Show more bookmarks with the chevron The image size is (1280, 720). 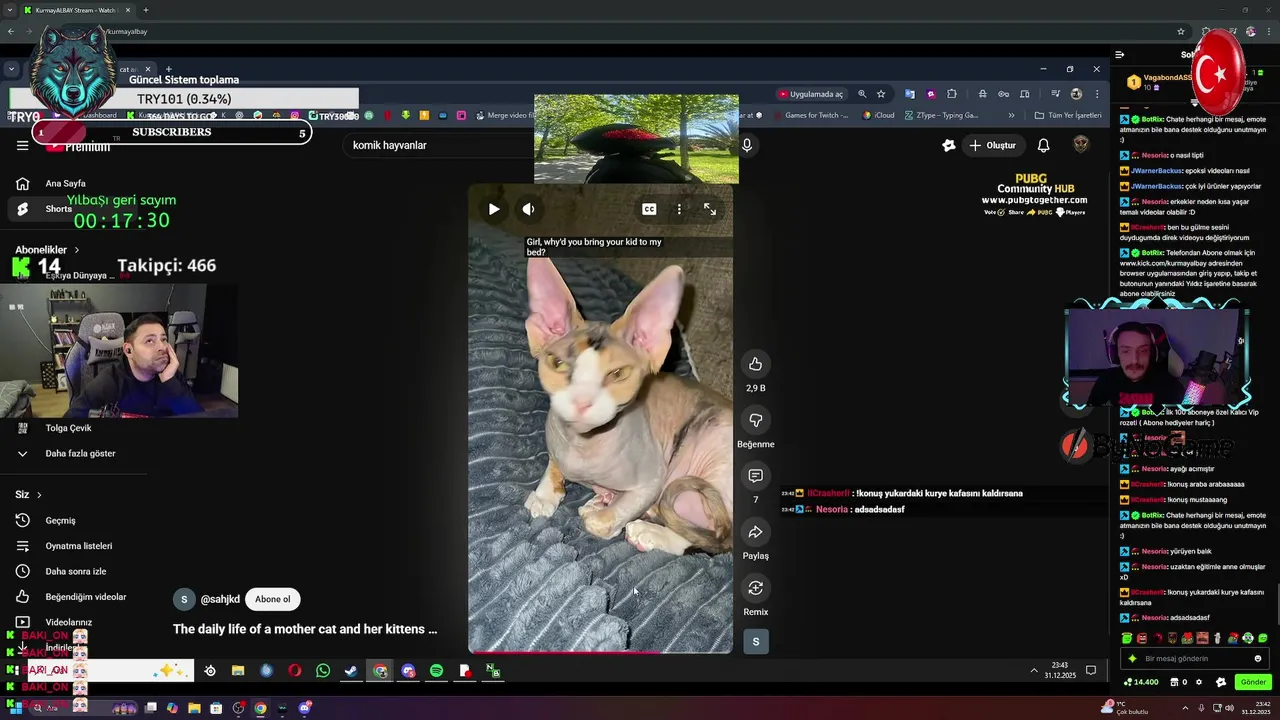[x=1011, y=115]
